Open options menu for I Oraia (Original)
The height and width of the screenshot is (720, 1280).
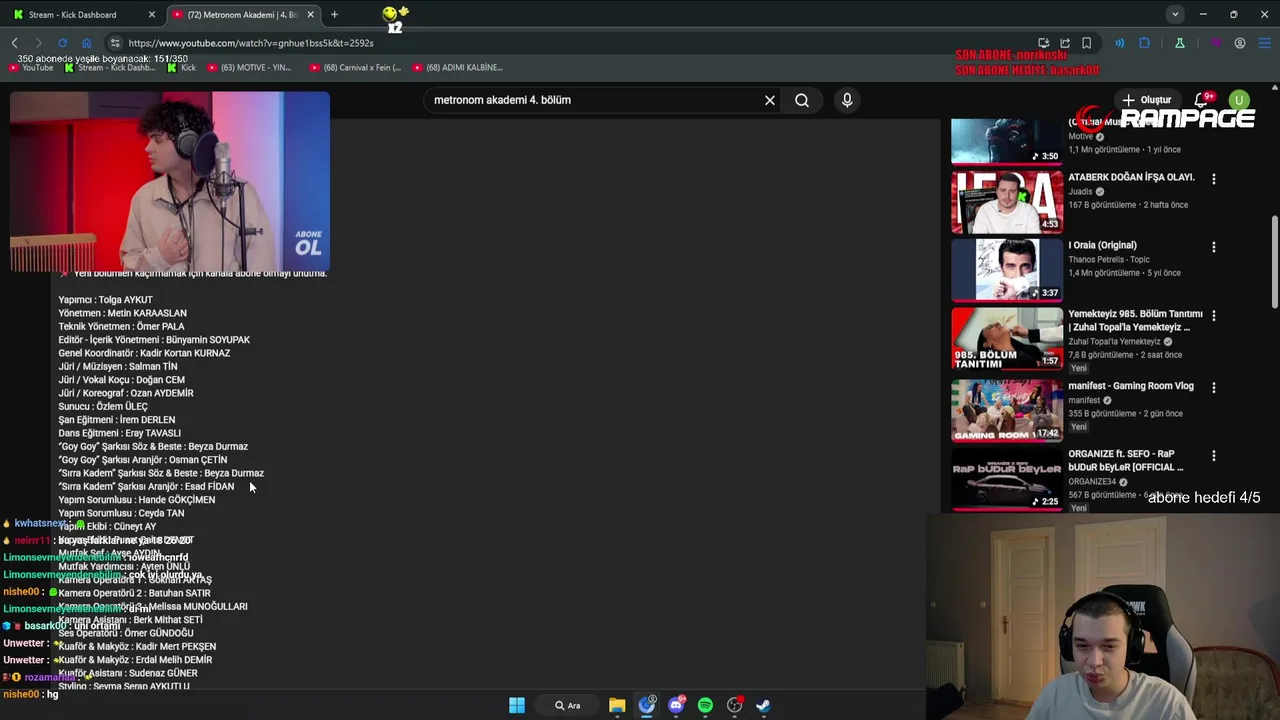(1214, 247)
